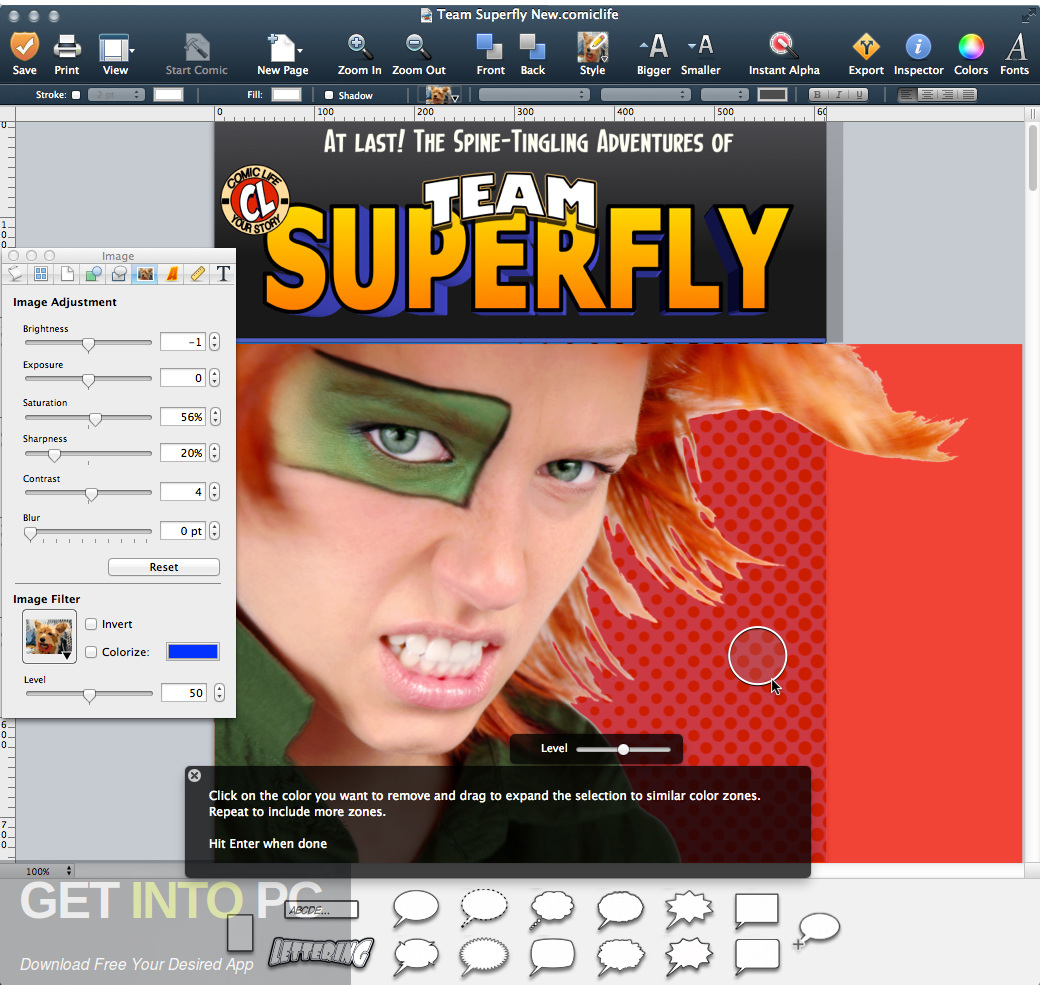Switch to the Text inspector tab
1040x985 pixels.
coord(224,273)
